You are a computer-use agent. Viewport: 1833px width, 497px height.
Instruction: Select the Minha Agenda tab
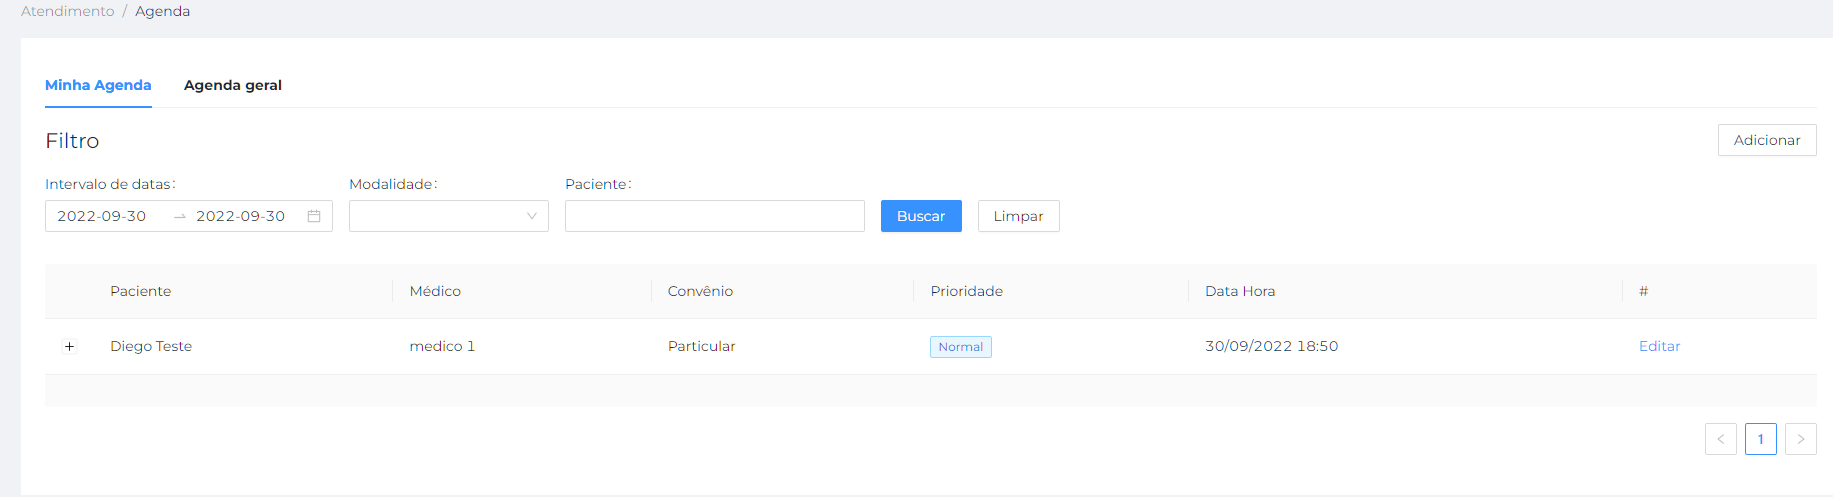98,85
